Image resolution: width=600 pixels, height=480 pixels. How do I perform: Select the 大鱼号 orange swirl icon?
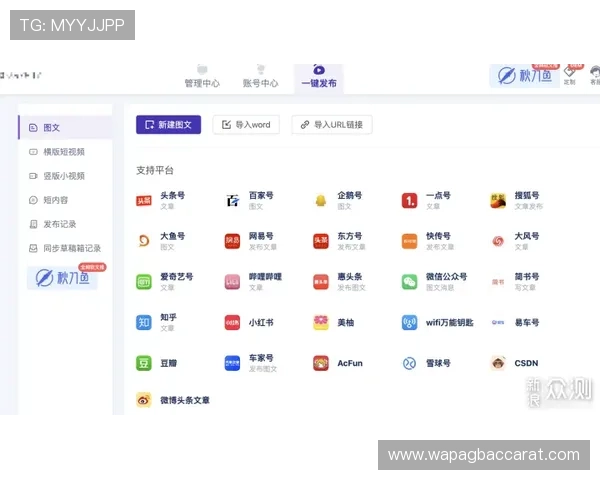click(144, 241)
